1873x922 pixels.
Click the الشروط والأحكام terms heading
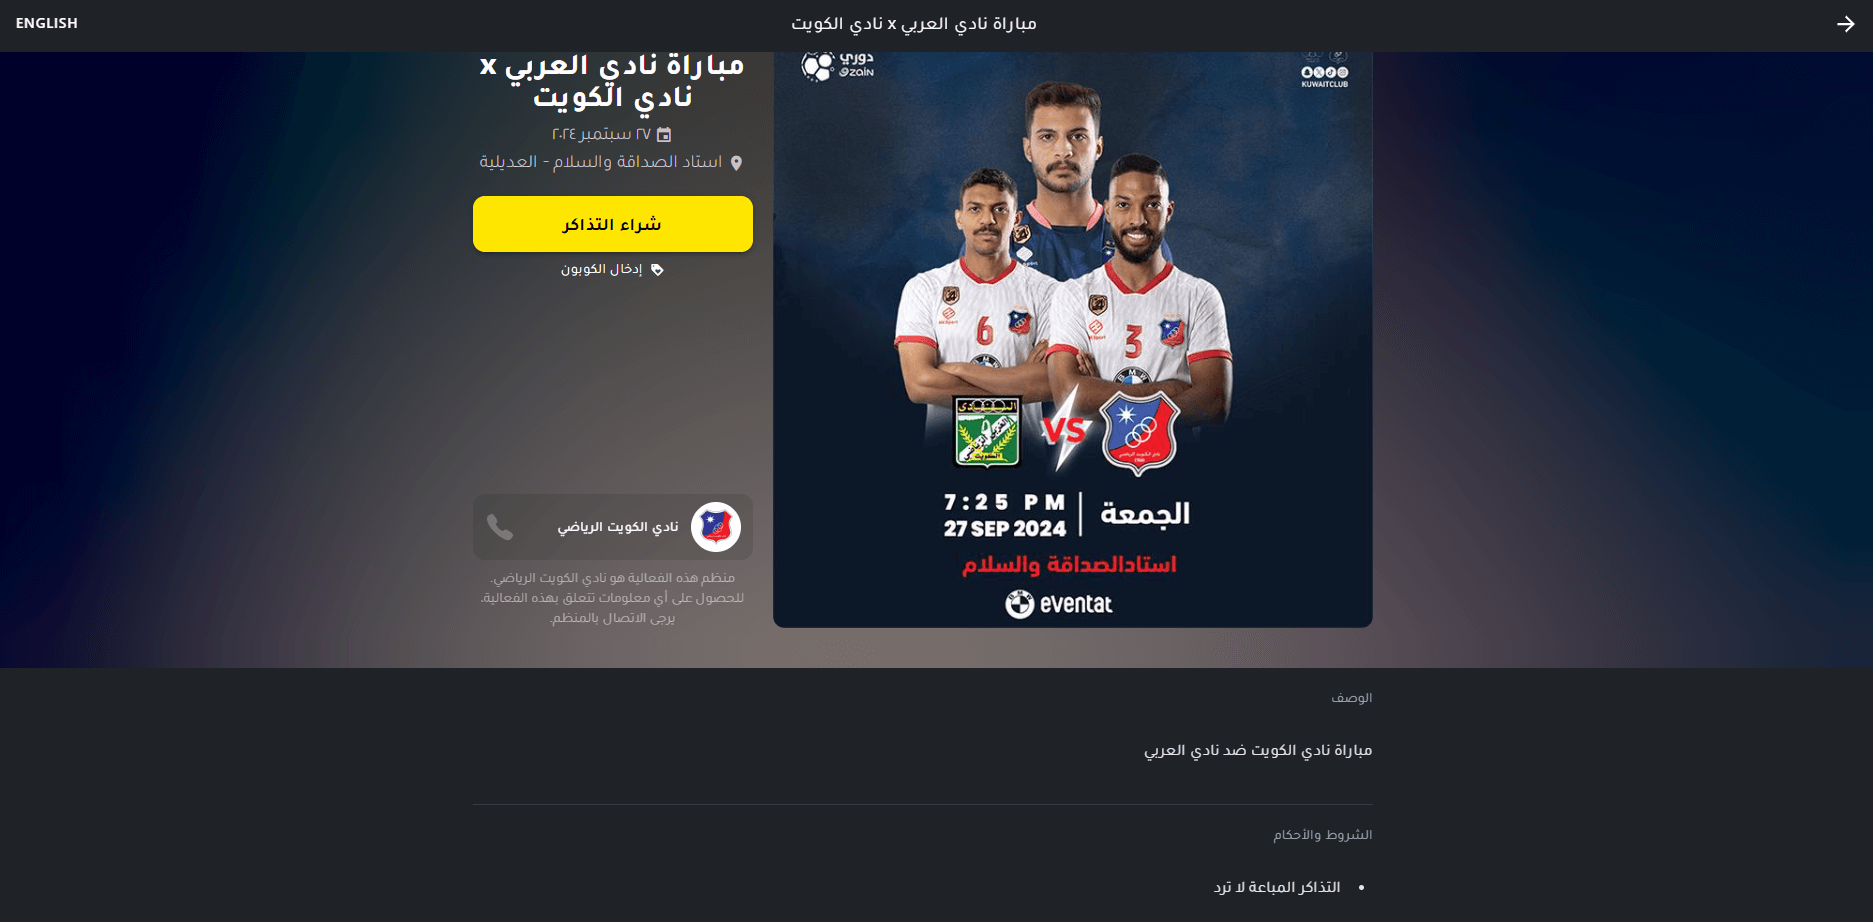coord(1323,835)
